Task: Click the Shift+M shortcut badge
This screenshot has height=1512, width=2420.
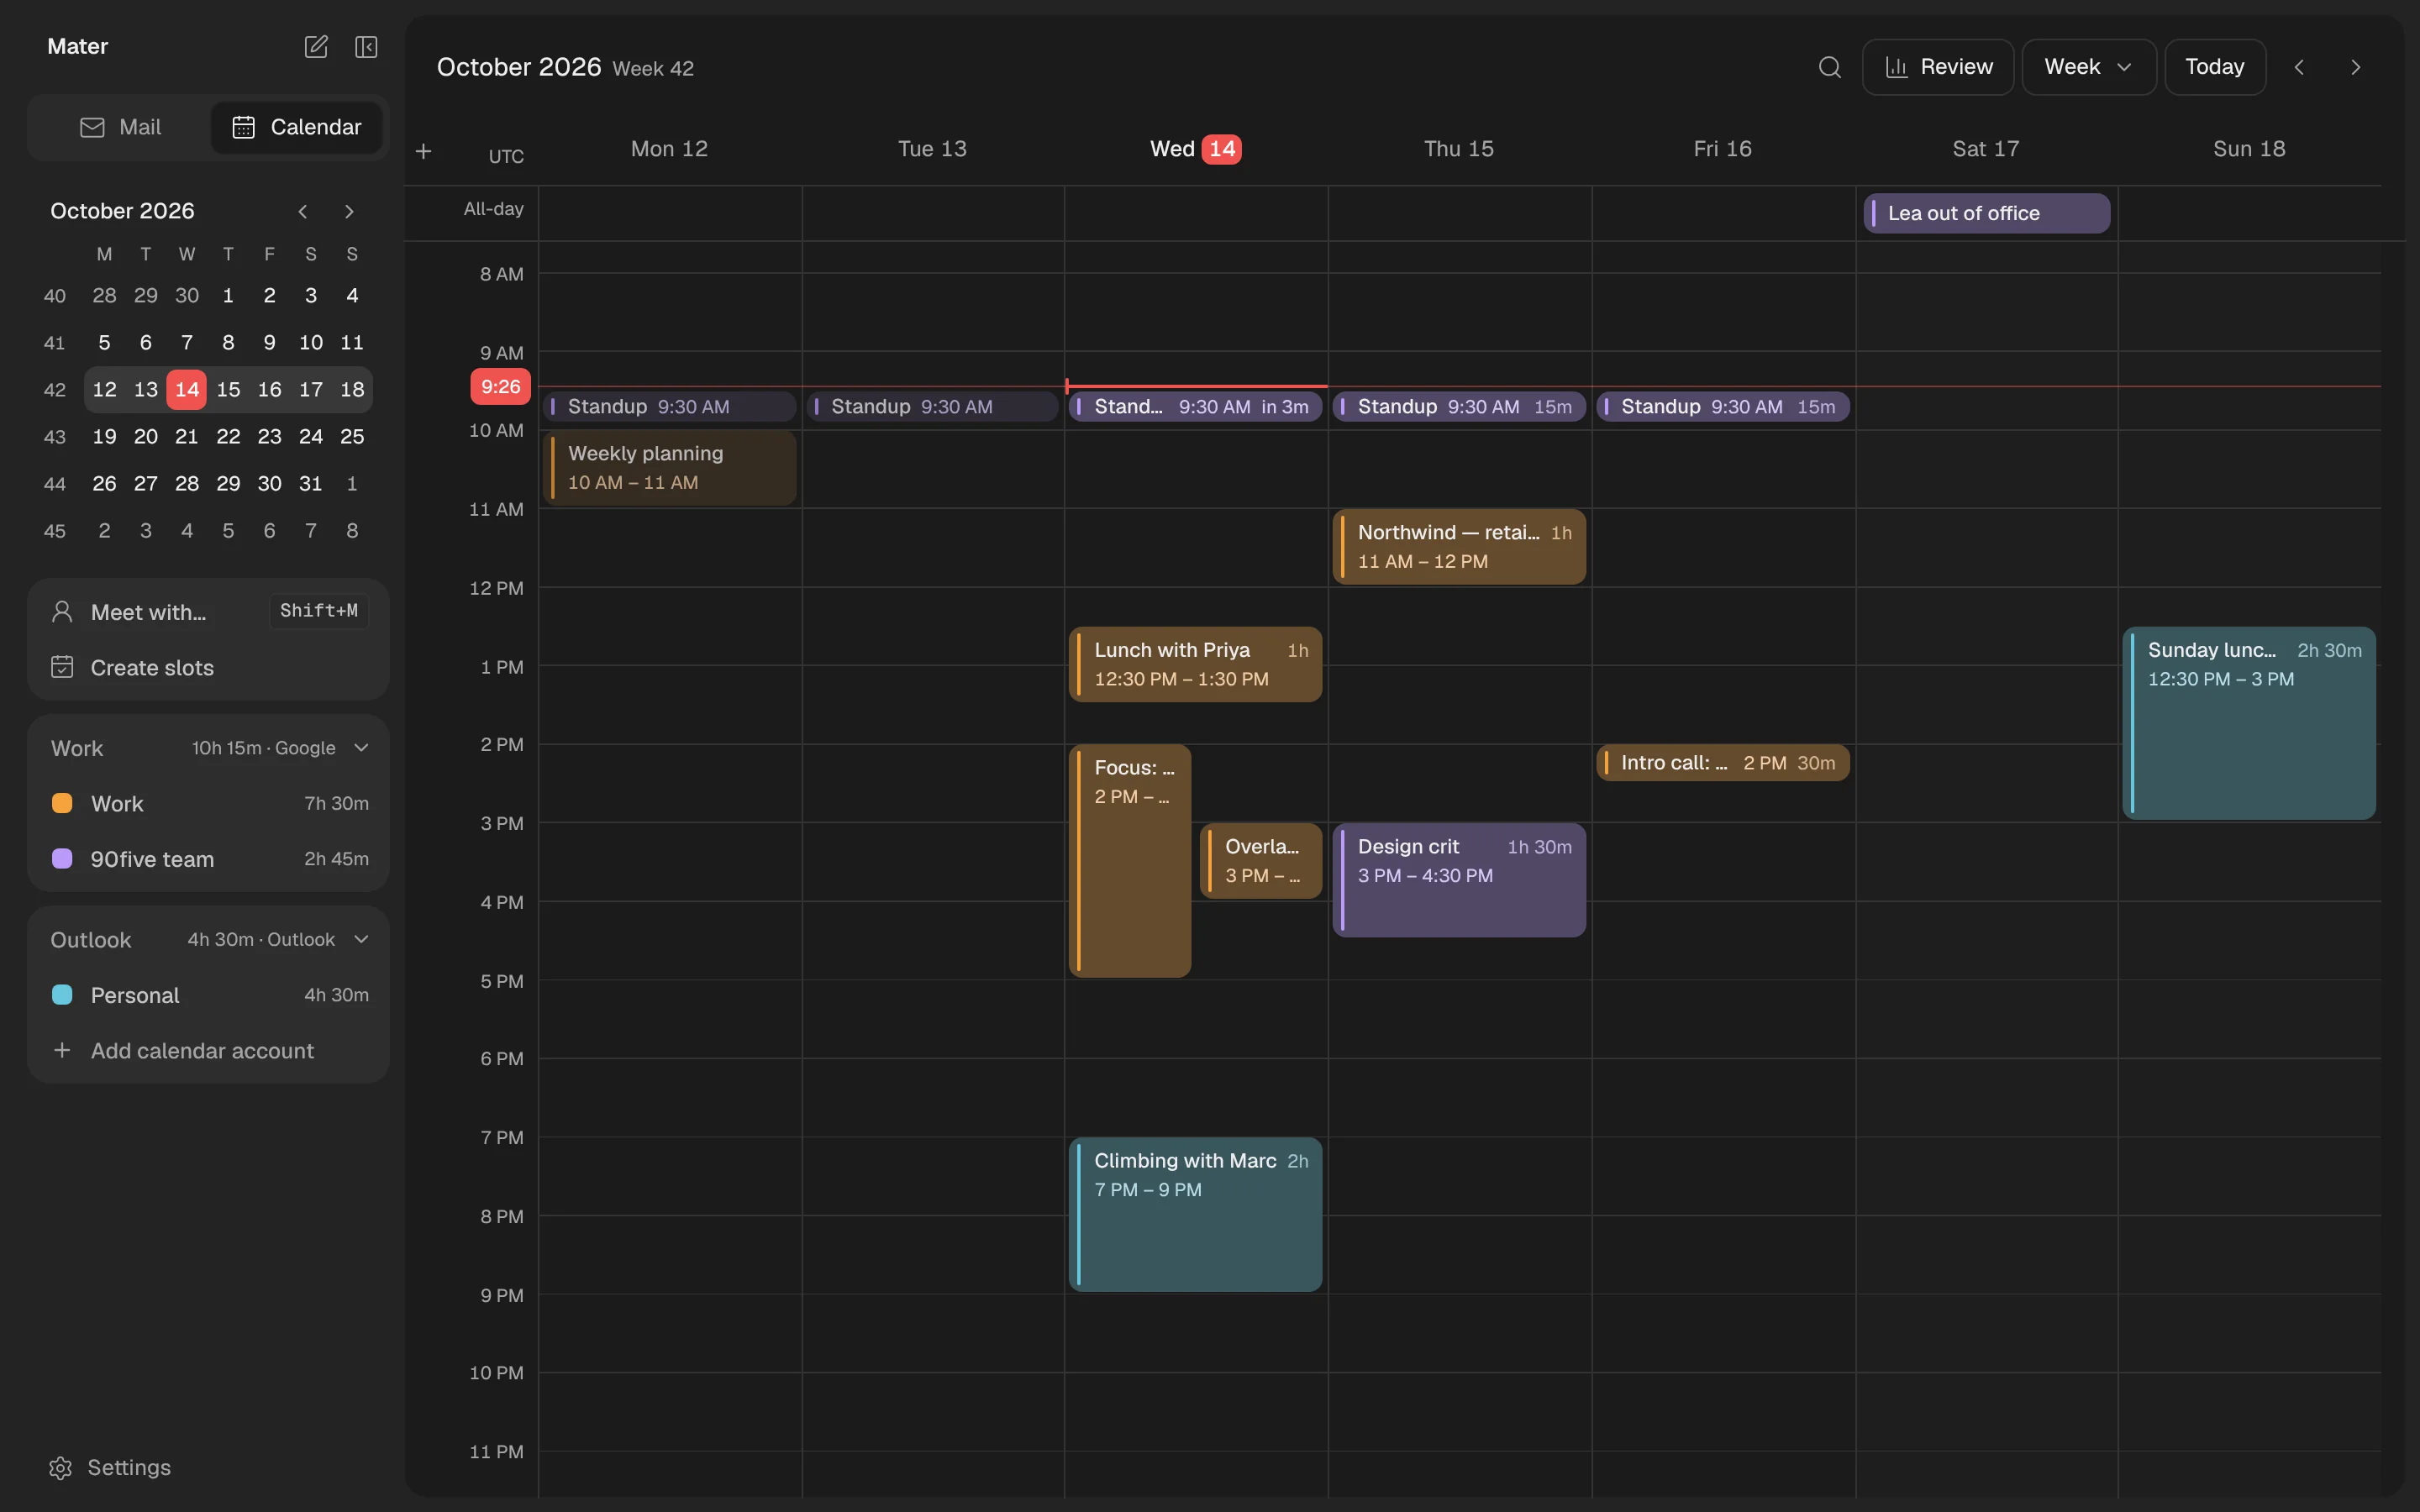Action: (x=319, y=611)
